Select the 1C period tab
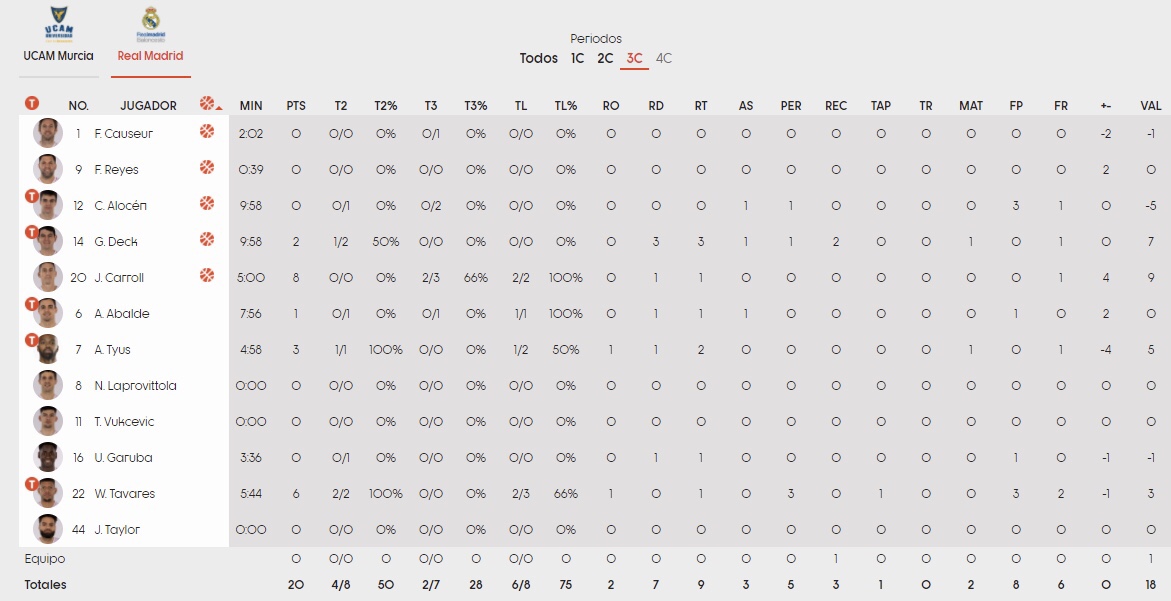Viewport: 1171px width, 601px height. [x=577, y=58]
